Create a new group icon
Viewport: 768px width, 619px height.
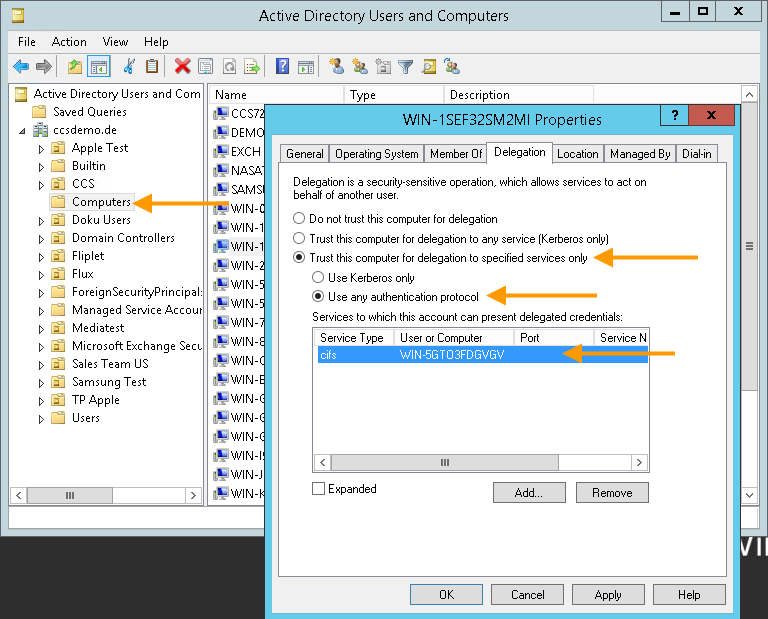tap(360, 66)
